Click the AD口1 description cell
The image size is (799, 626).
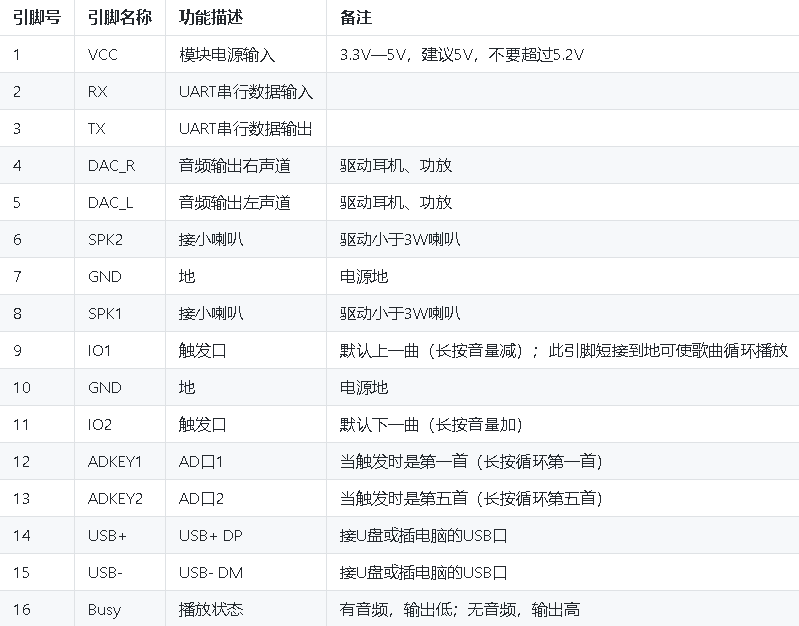[x=201, y=462]
